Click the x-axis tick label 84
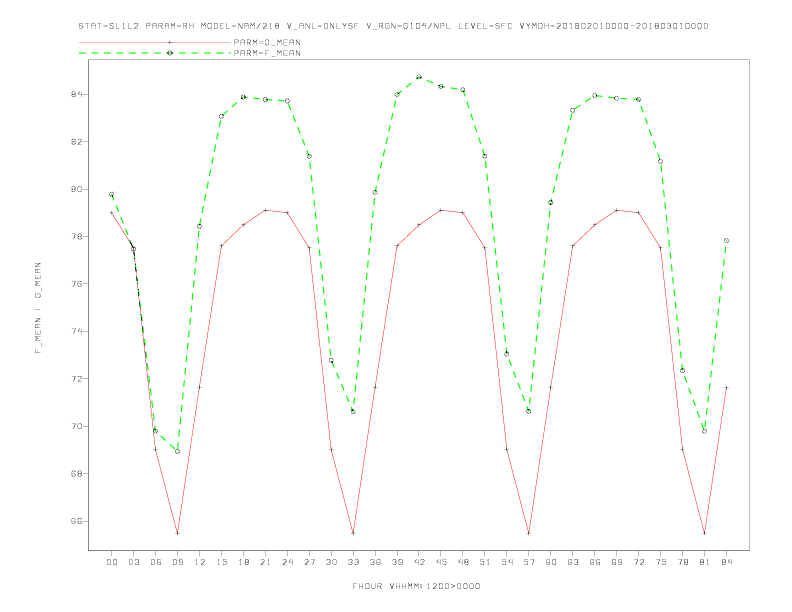This screenshot has height=612, width=792. (726, 562)
